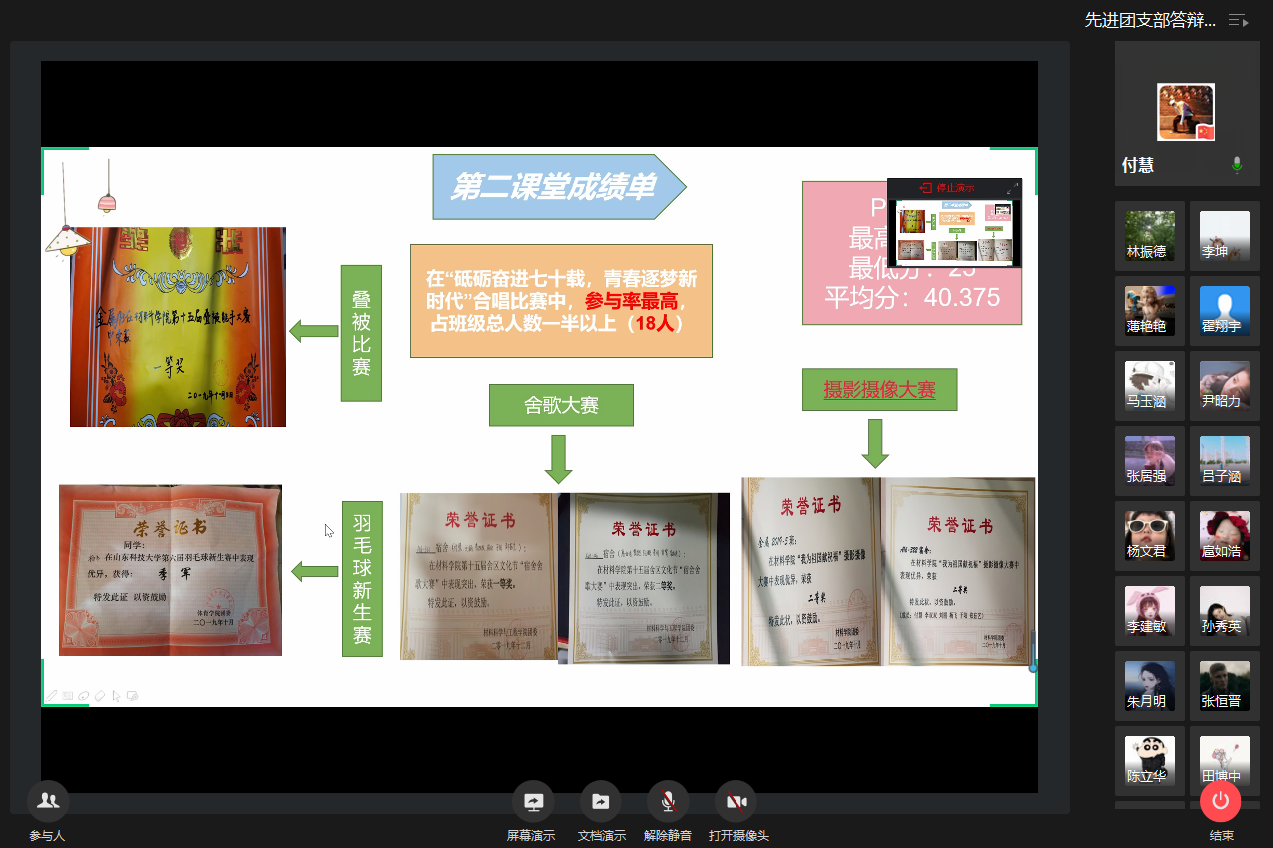Open the meeting title 先进团支部答辩
This screenshot has height=848, width=1273.
[1150, 20]
